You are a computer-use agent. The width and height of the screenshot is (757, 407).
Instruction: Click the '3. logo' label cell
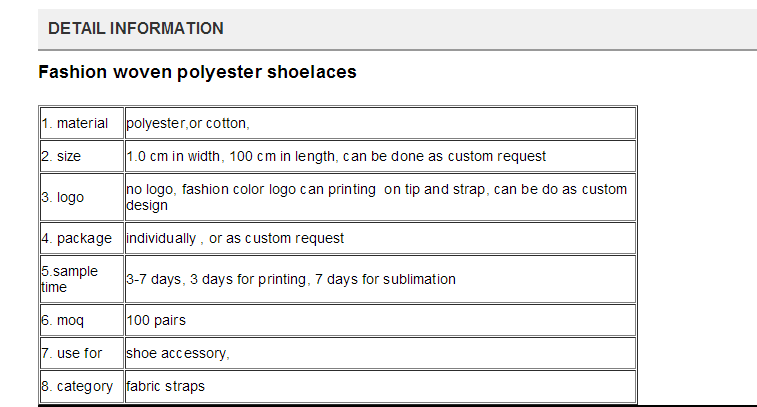coord(82,197)
